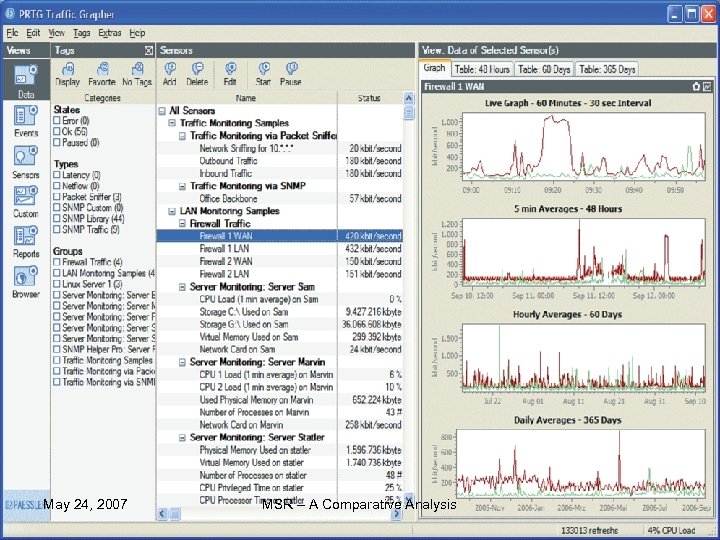Collapse Traffic Monitoring via SNMP node

pos(182,186)
